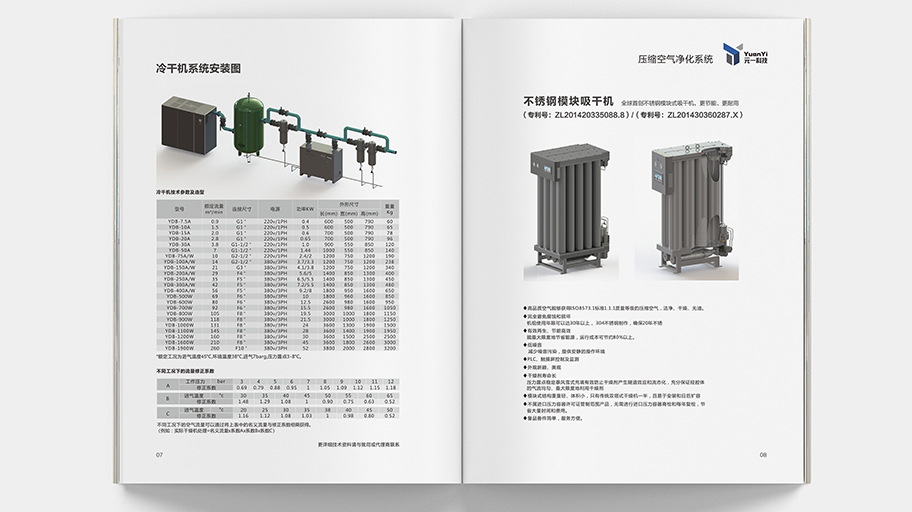
Task: Click the YD8-1000W model cell
Action: [179, 325]
